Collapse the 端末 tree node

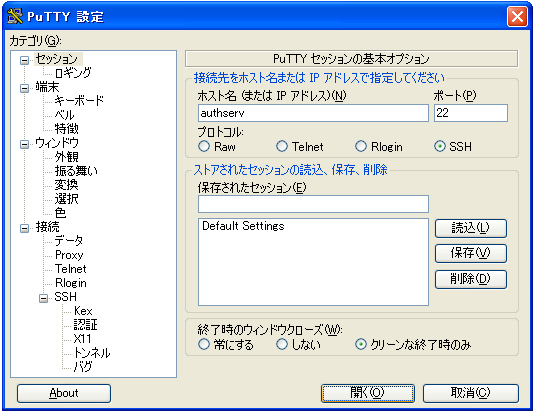pyautogui.click(x=24, y=89)
